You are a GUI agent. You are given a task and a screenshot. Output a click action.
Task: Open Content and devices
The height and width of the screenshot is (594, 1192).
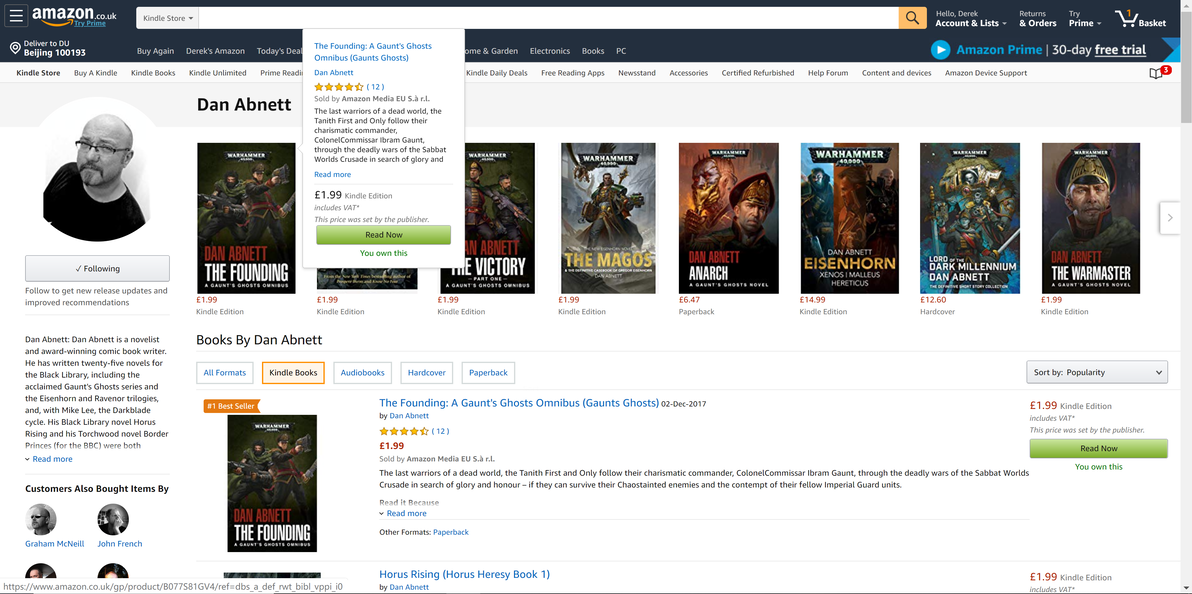[896, 73]
